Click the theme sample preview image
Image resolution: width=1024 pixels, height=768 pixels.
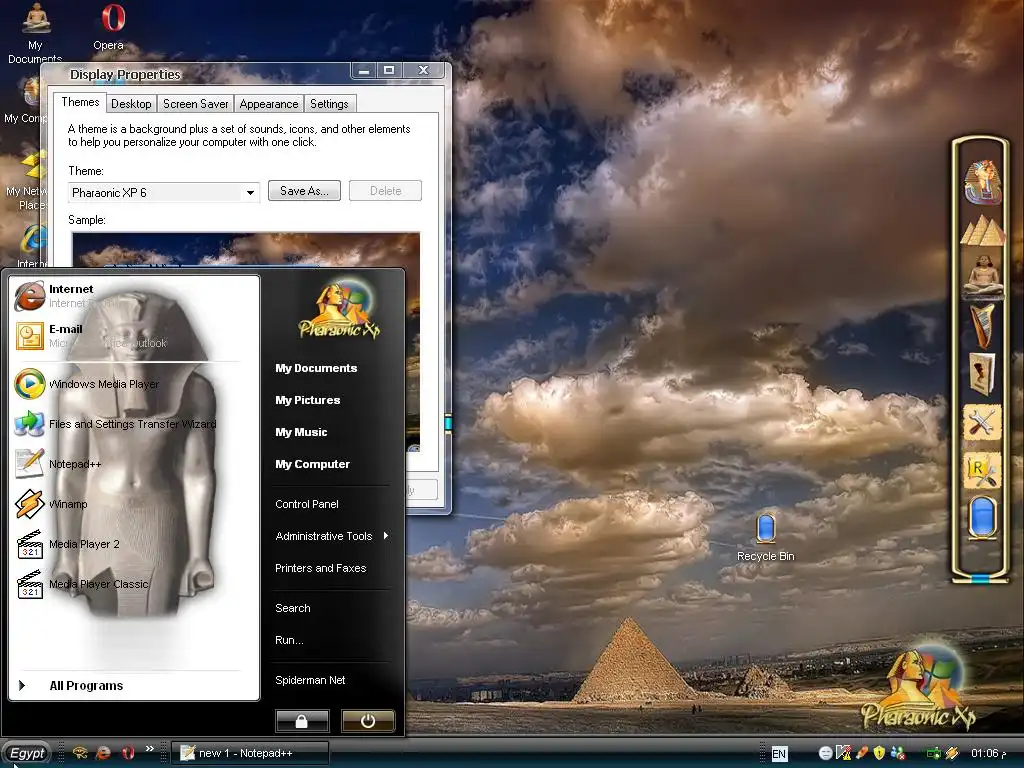click(246, 249)
